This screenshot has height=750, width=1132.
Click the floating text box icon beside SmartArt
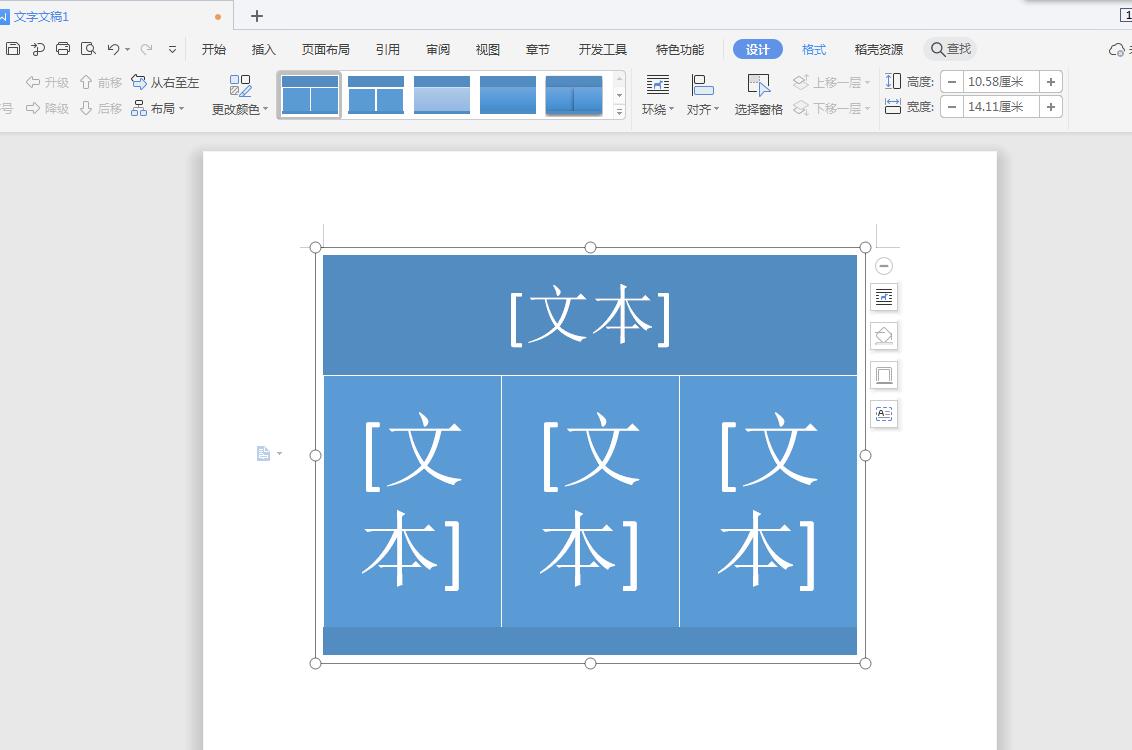pos(884,414)
